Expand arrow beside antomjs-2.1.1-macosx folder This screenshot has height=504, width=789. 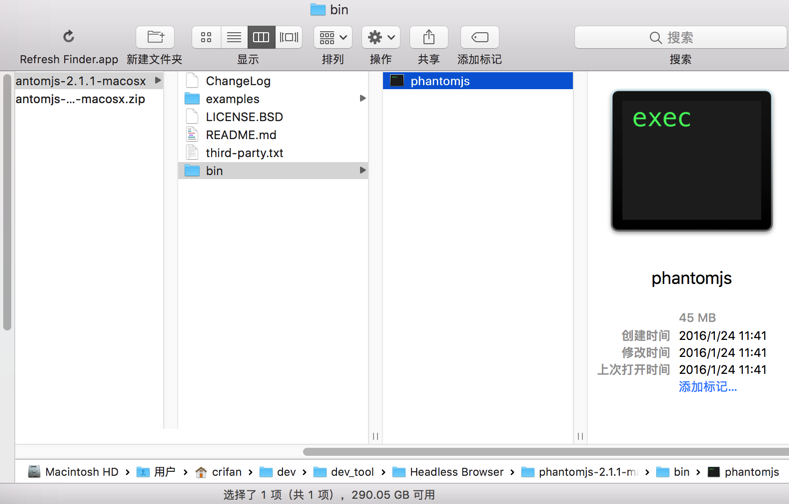point(158,80)
